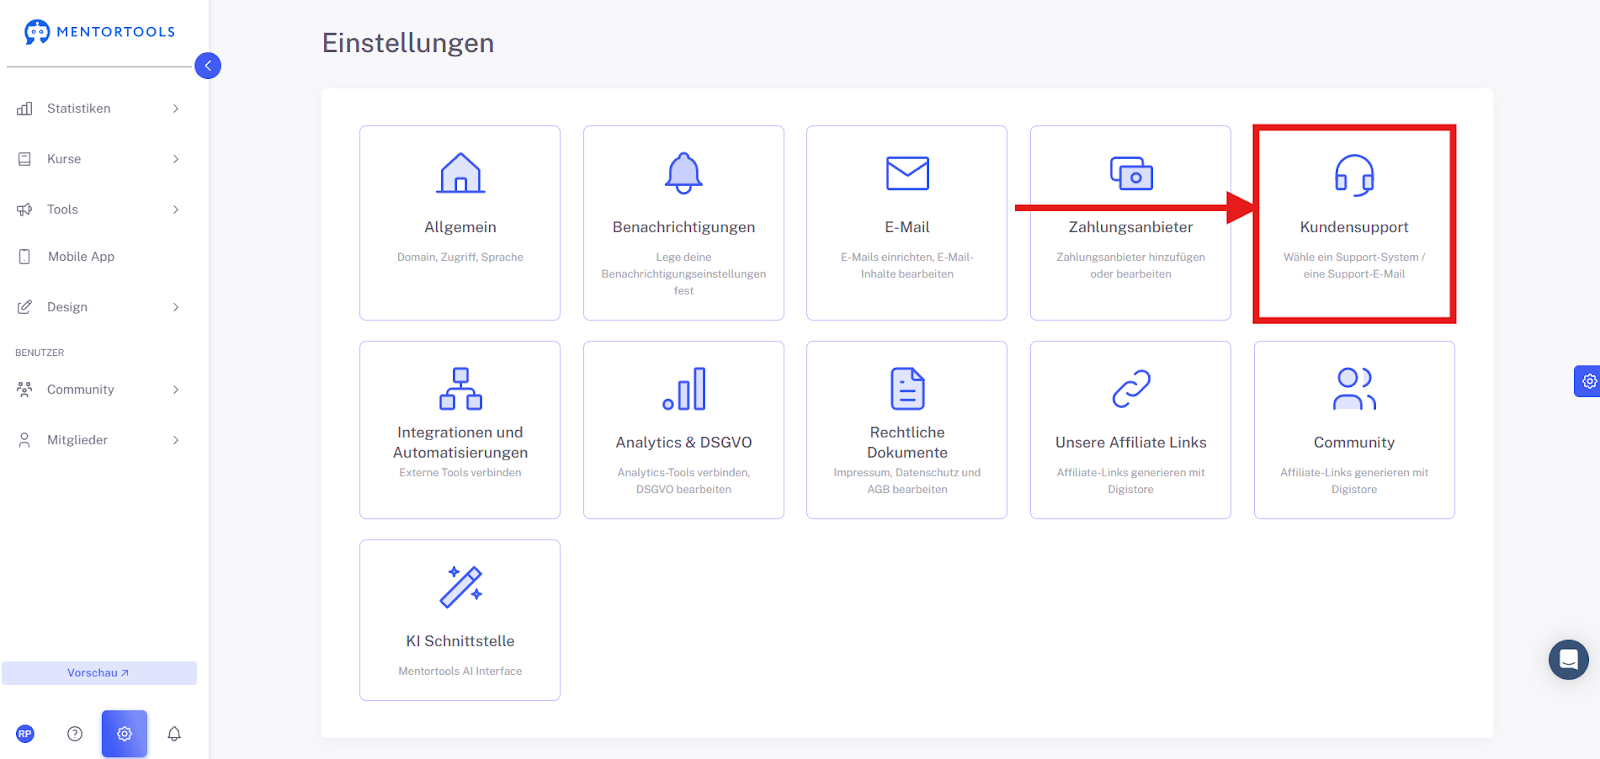
Task: Click the Mobile App phone icon
Action: click(x=25, y=257)
